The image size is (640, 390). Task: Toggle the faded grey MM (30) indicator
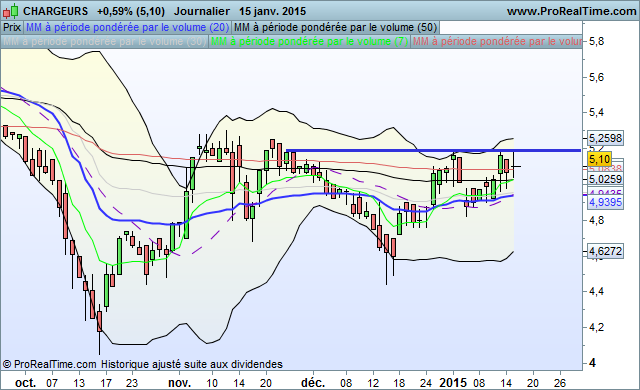104,42
